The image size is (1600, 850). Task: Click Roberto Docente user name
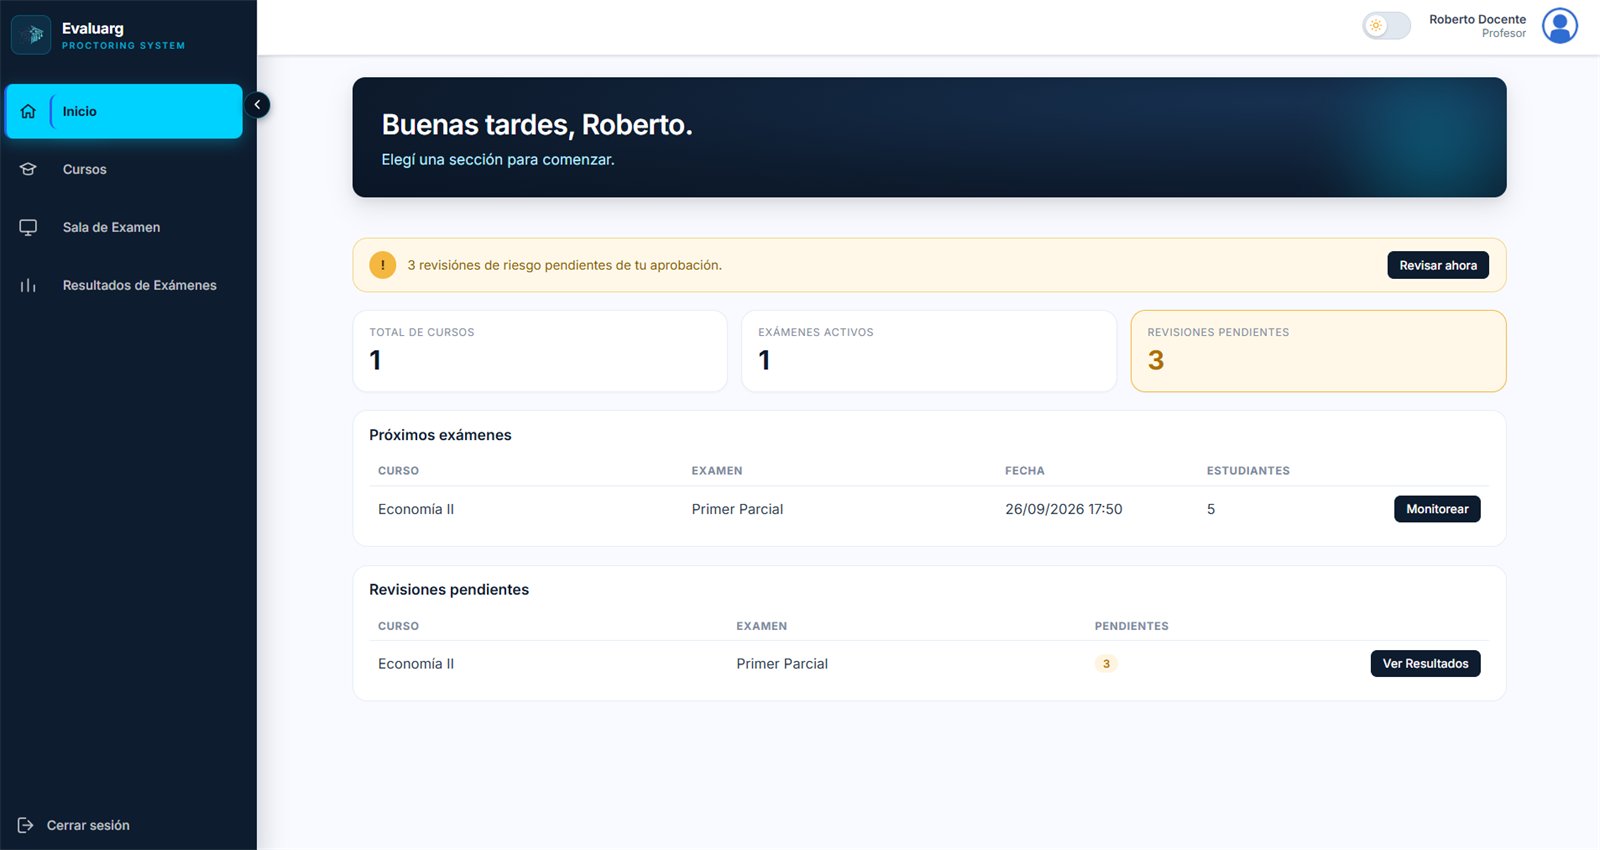pyautogui.click(x=1477, y=19)
